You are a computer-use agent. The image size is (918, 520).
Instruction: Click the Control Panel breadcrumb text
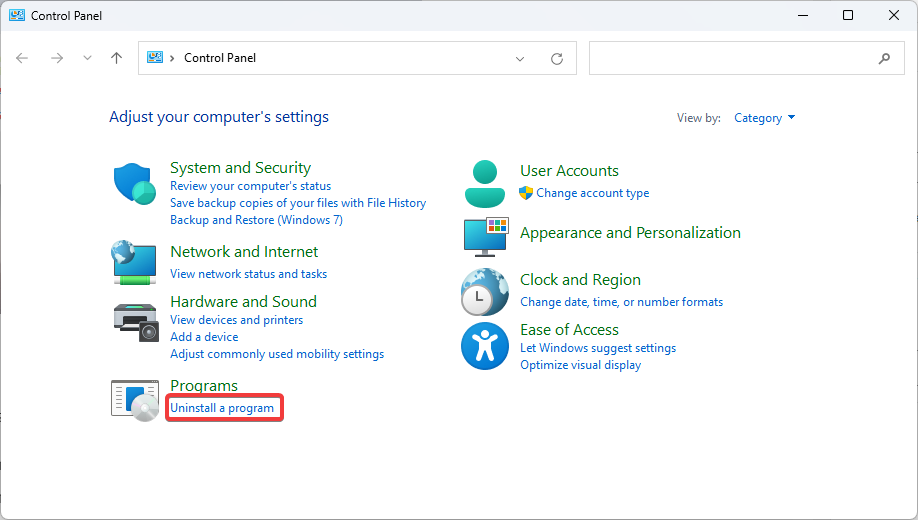pos(220,58)
